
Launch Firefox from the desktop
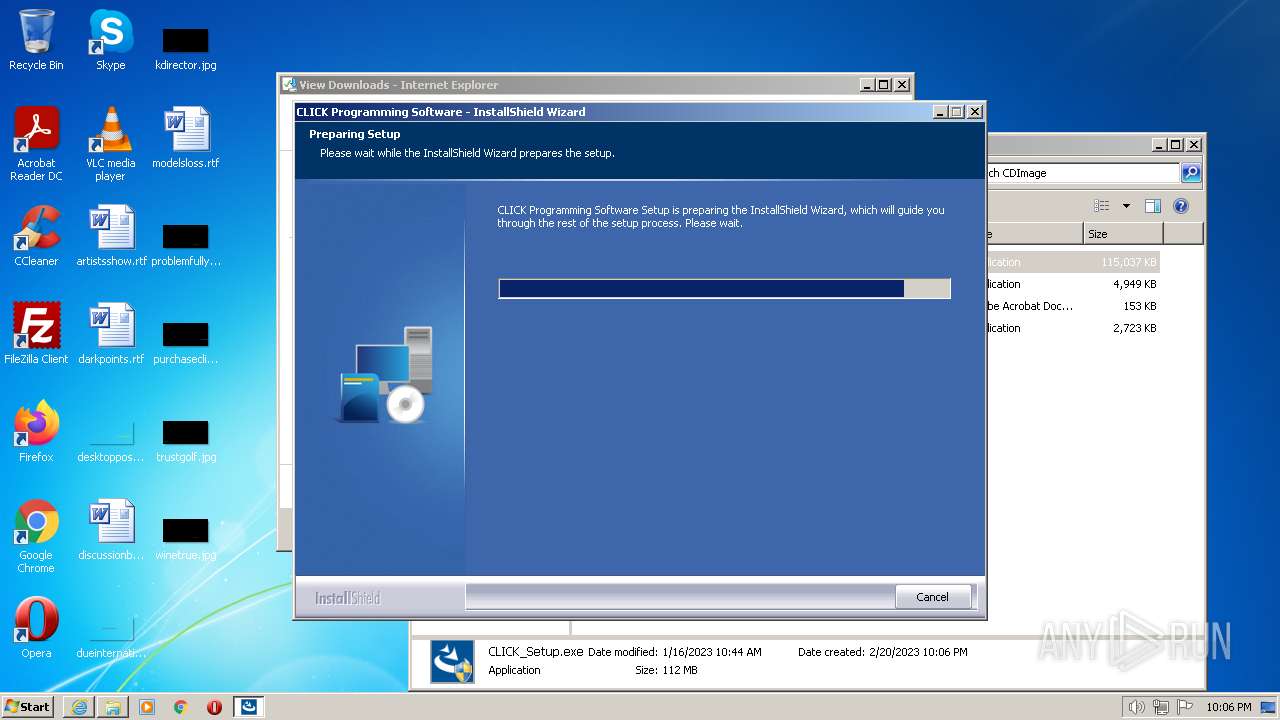click(x=36, y=432)
